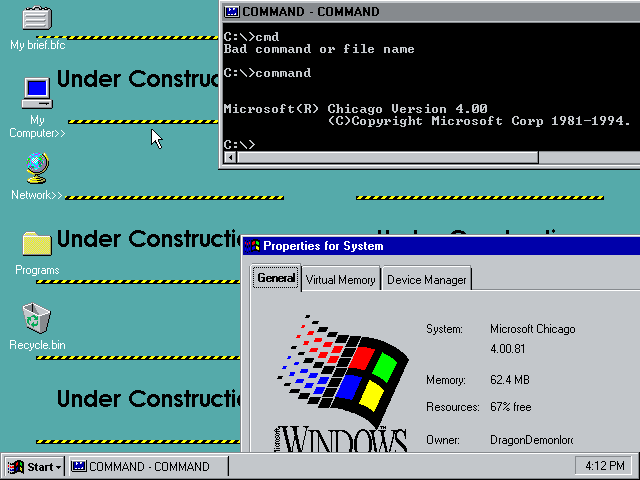Click the Network>> icon label
640x480 pixels.
37,195
